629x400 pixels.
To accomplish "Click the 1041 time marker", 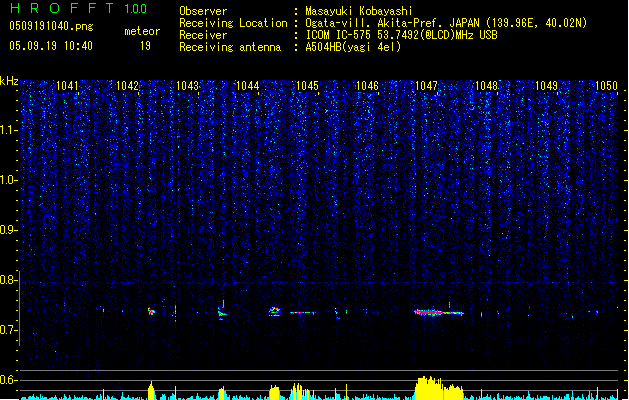I will click(x=67, y=86).
